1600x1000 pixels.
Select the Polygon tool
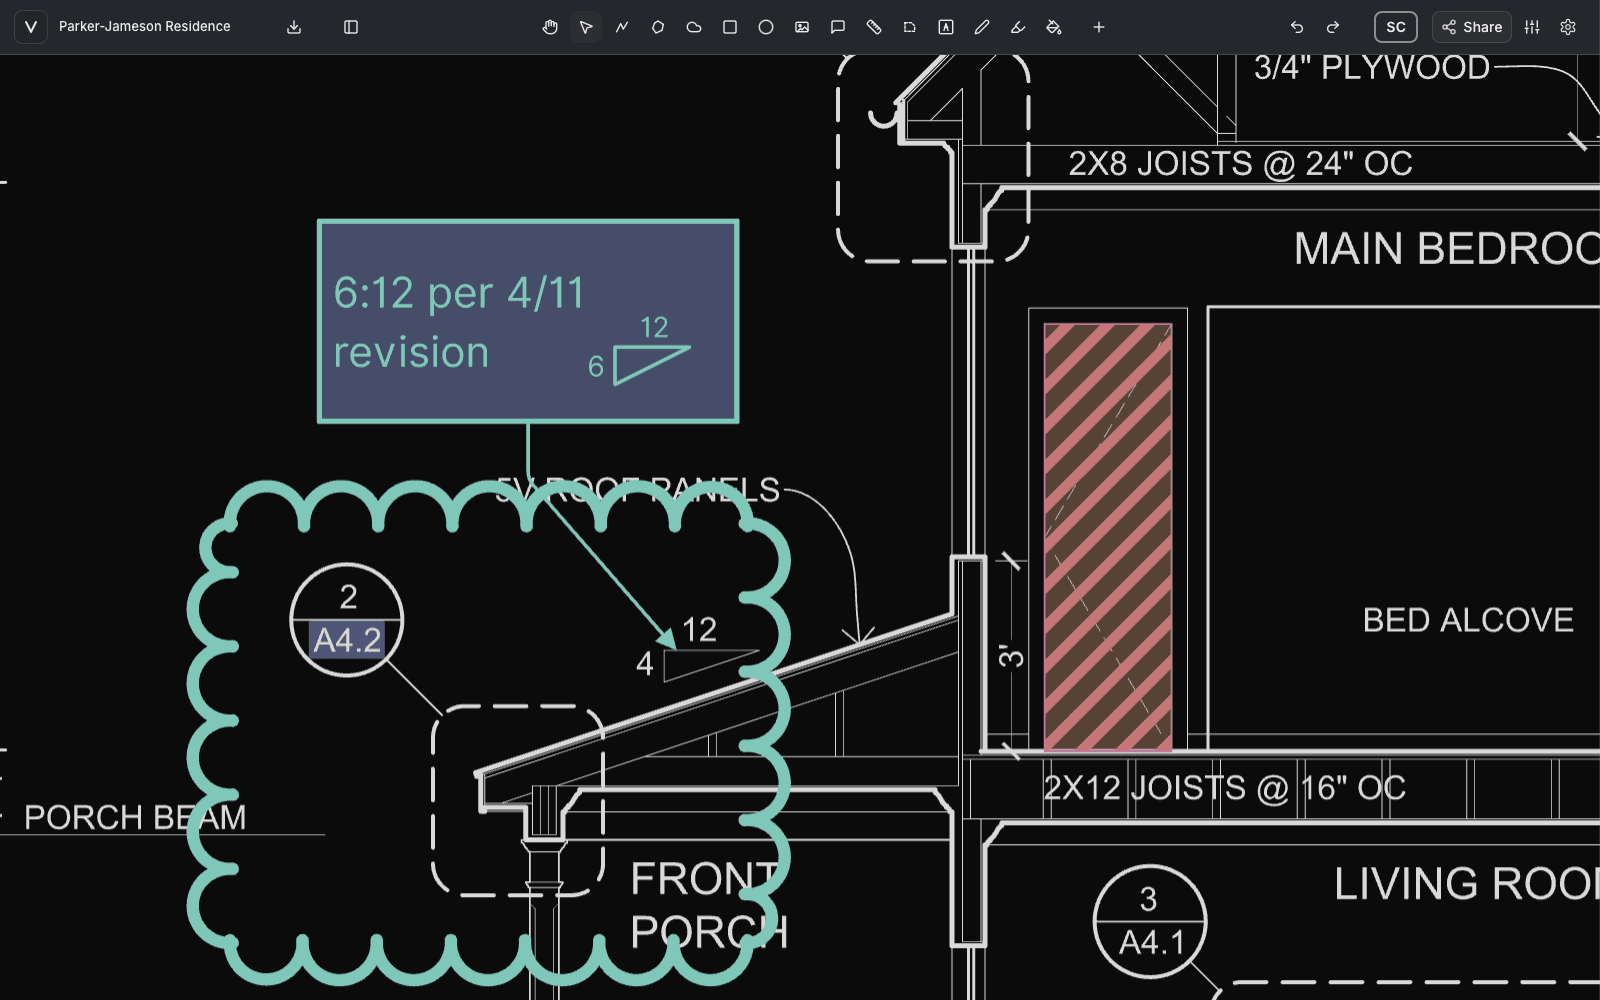pos(658,27)
